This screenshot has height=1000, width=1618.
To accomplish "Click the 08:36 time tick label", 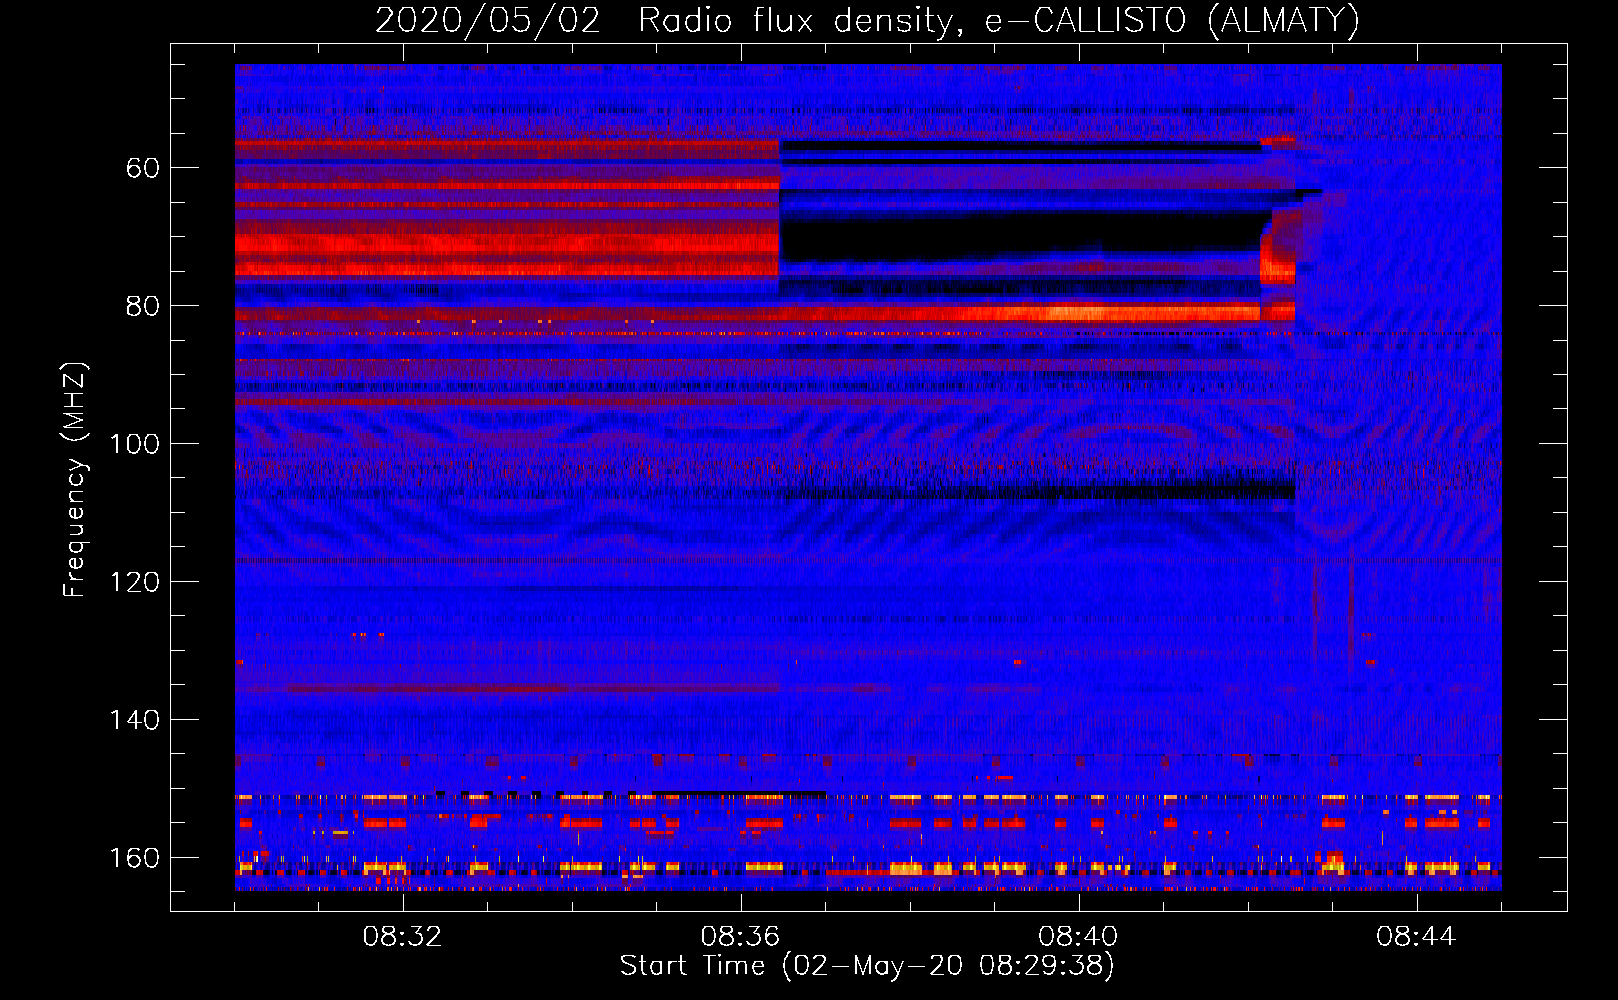I will [741, 937].
